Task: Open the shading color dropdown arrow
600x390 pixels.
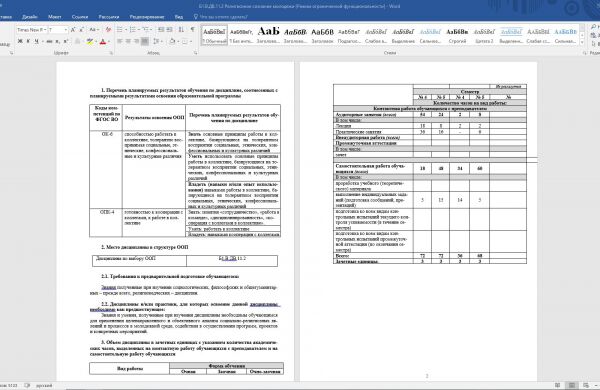Action: pos(178,41)
